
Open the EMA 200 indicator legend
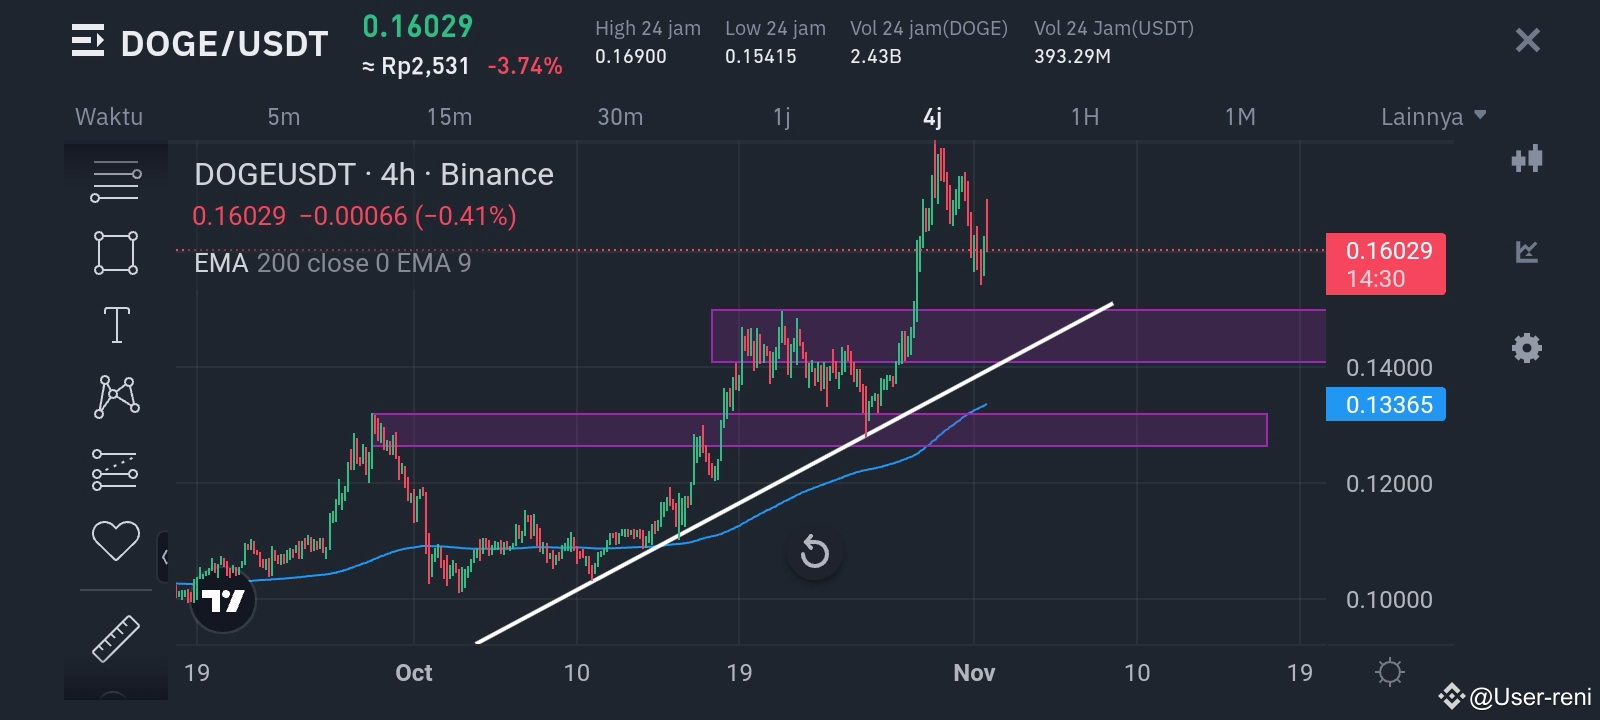[332, 263]
